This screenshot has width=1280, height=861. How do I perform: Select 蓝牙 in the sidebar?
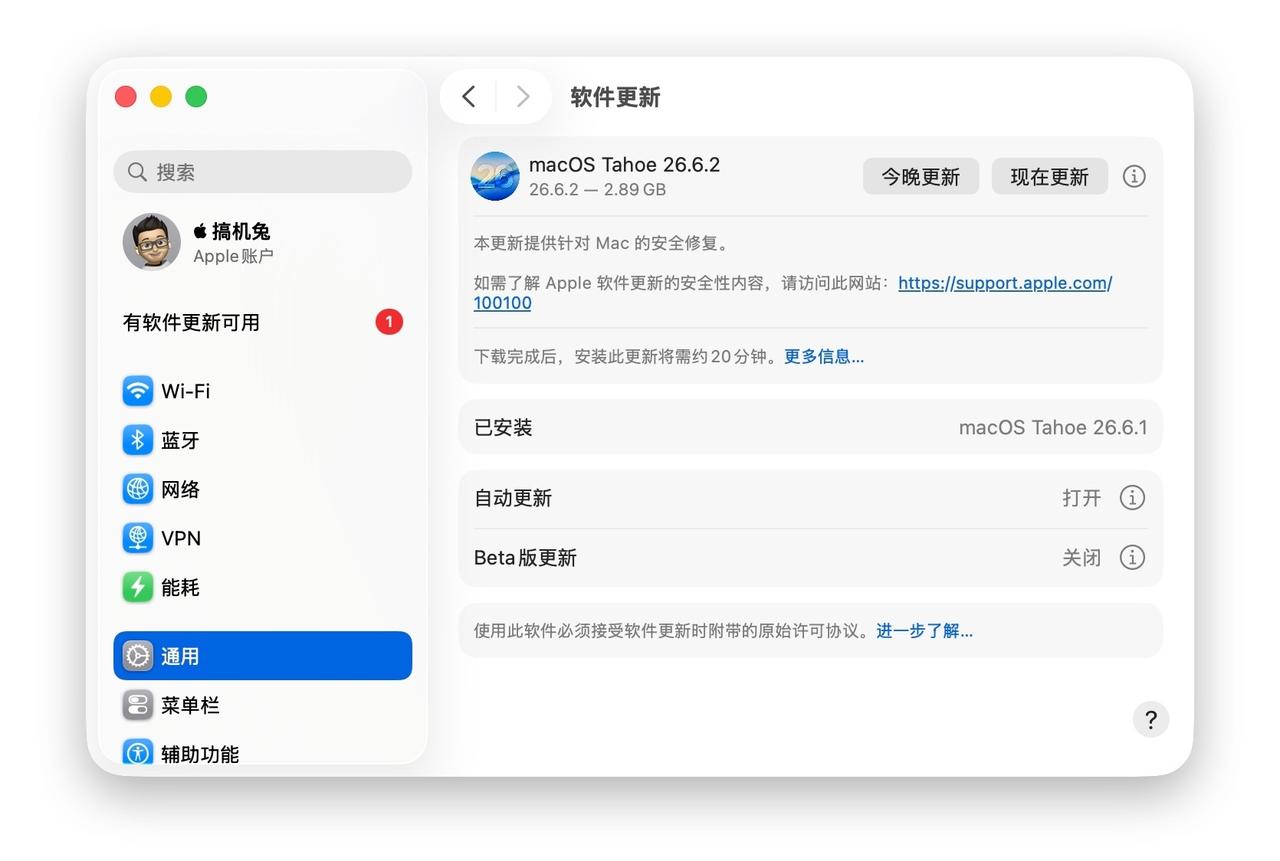click(x=263, y=440)
